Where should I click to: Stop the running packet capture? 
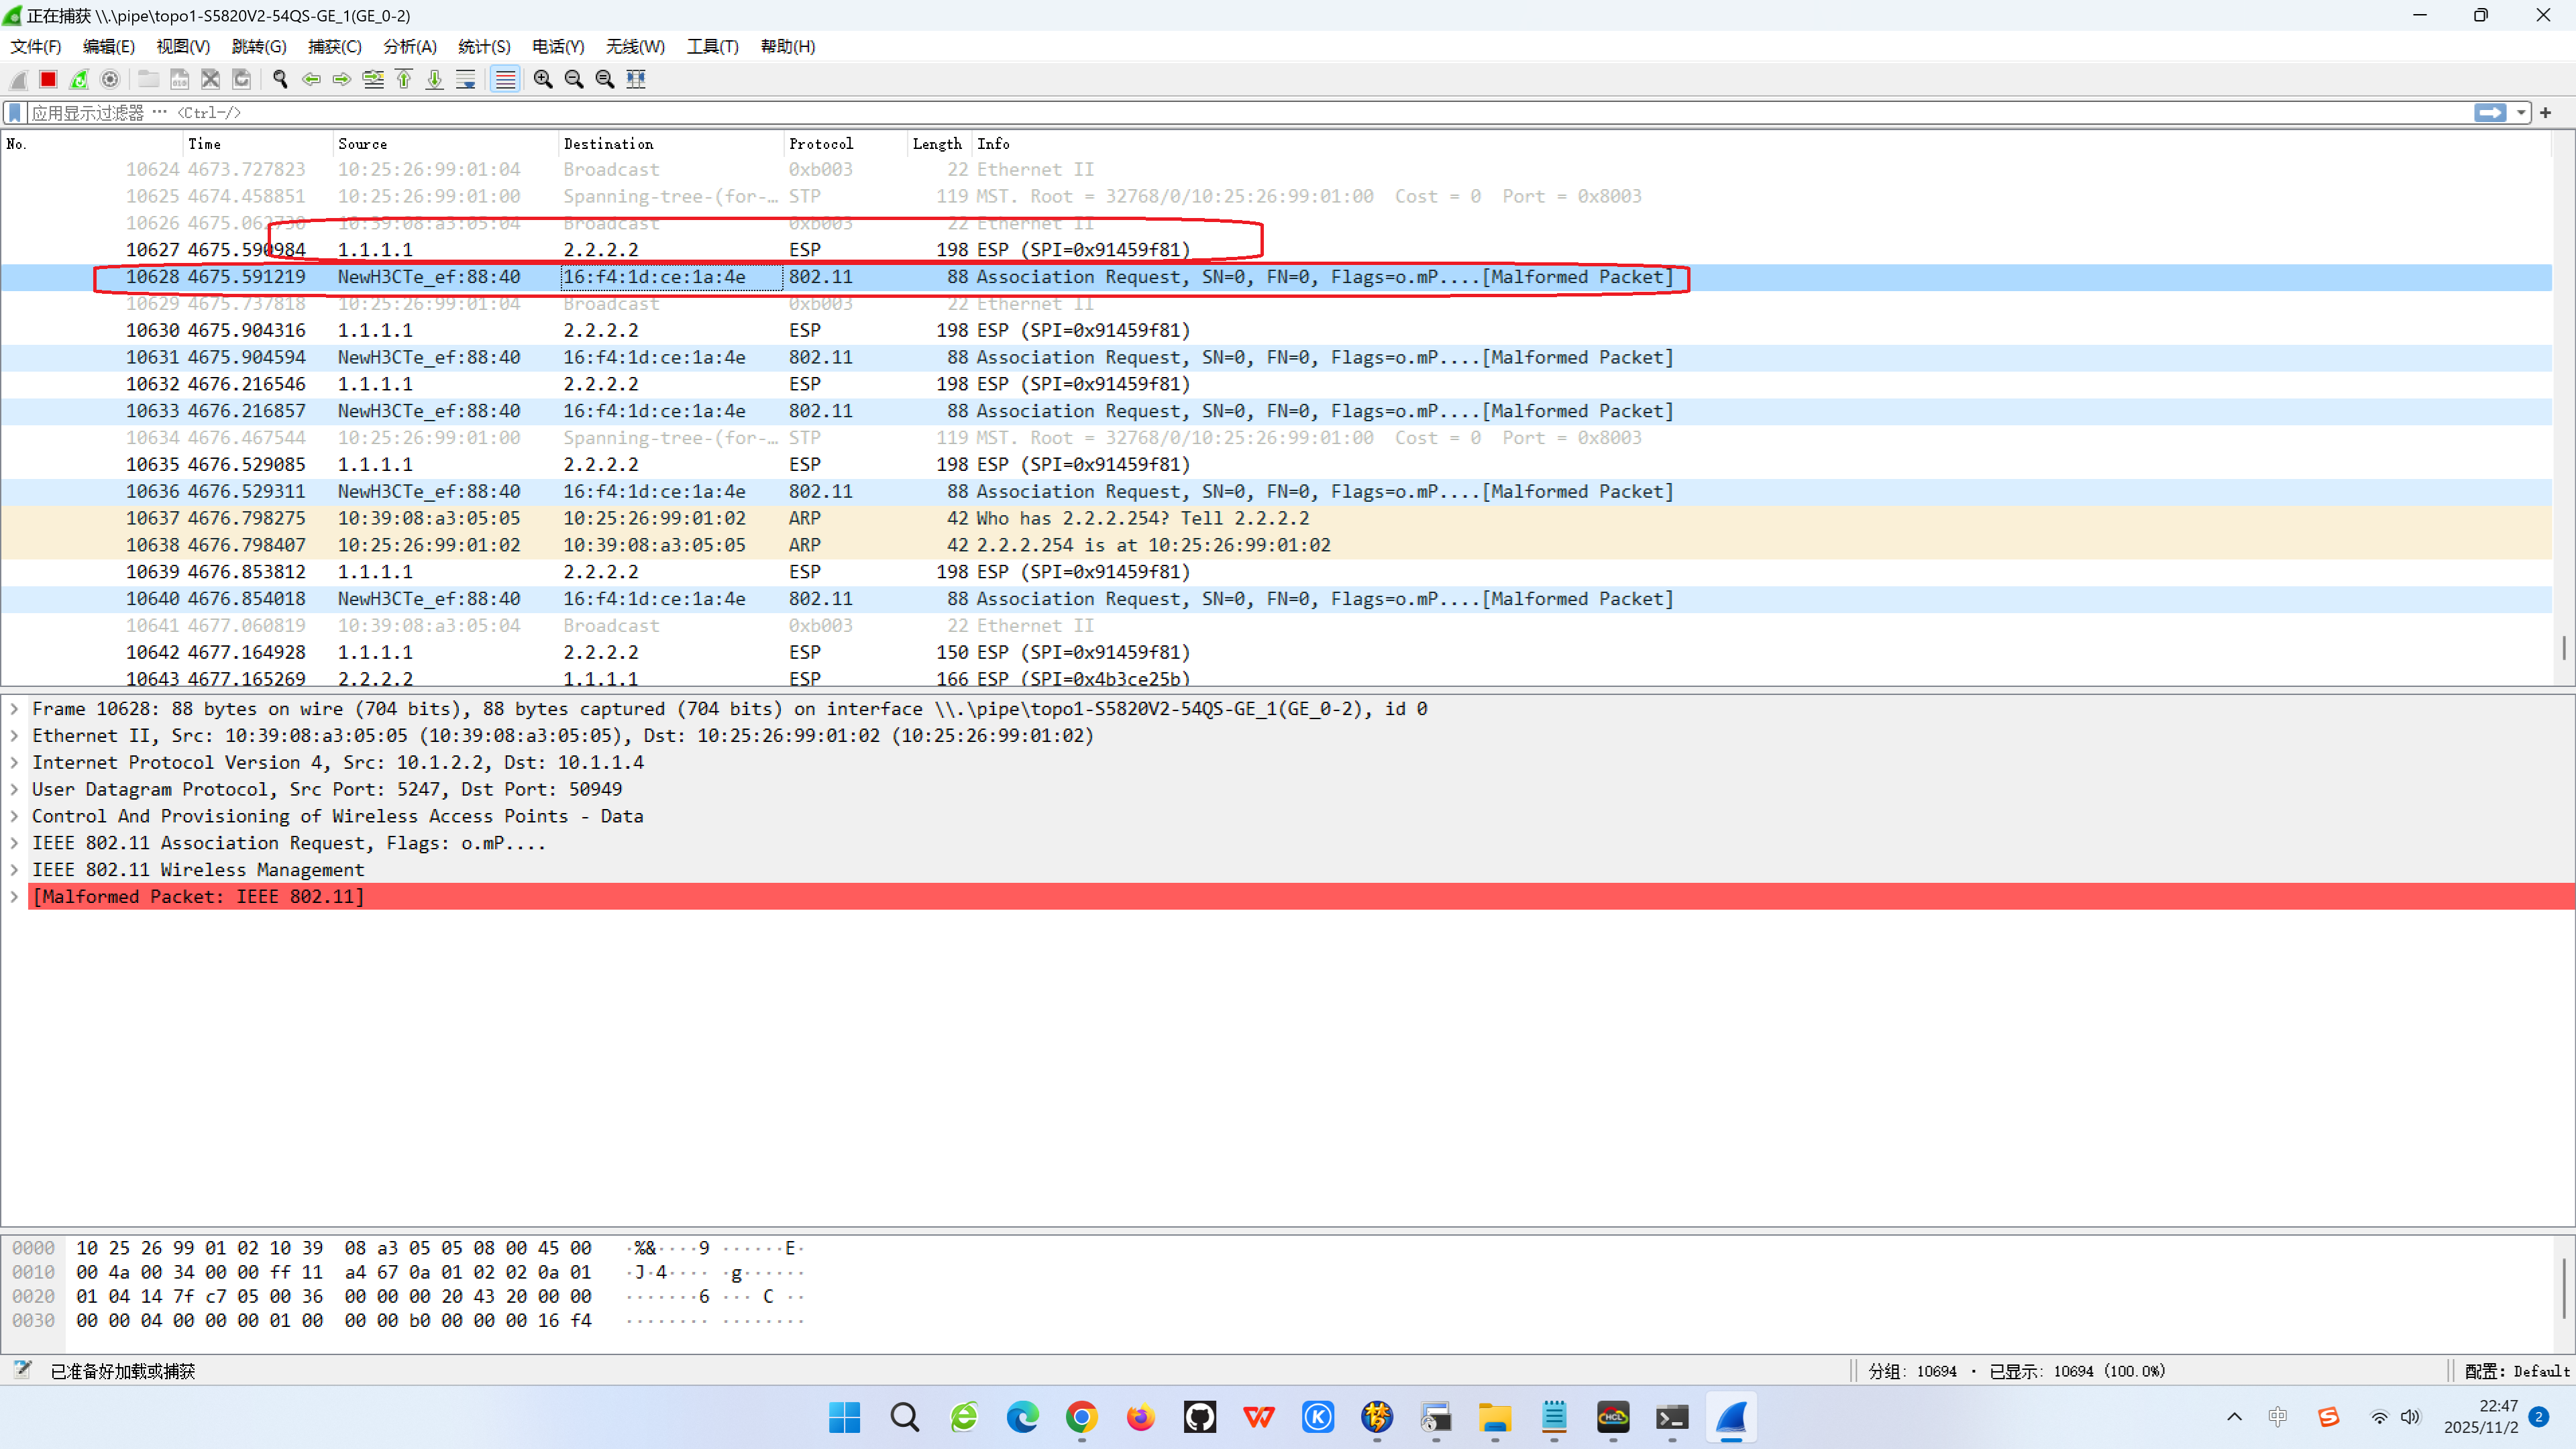point(48,79)
